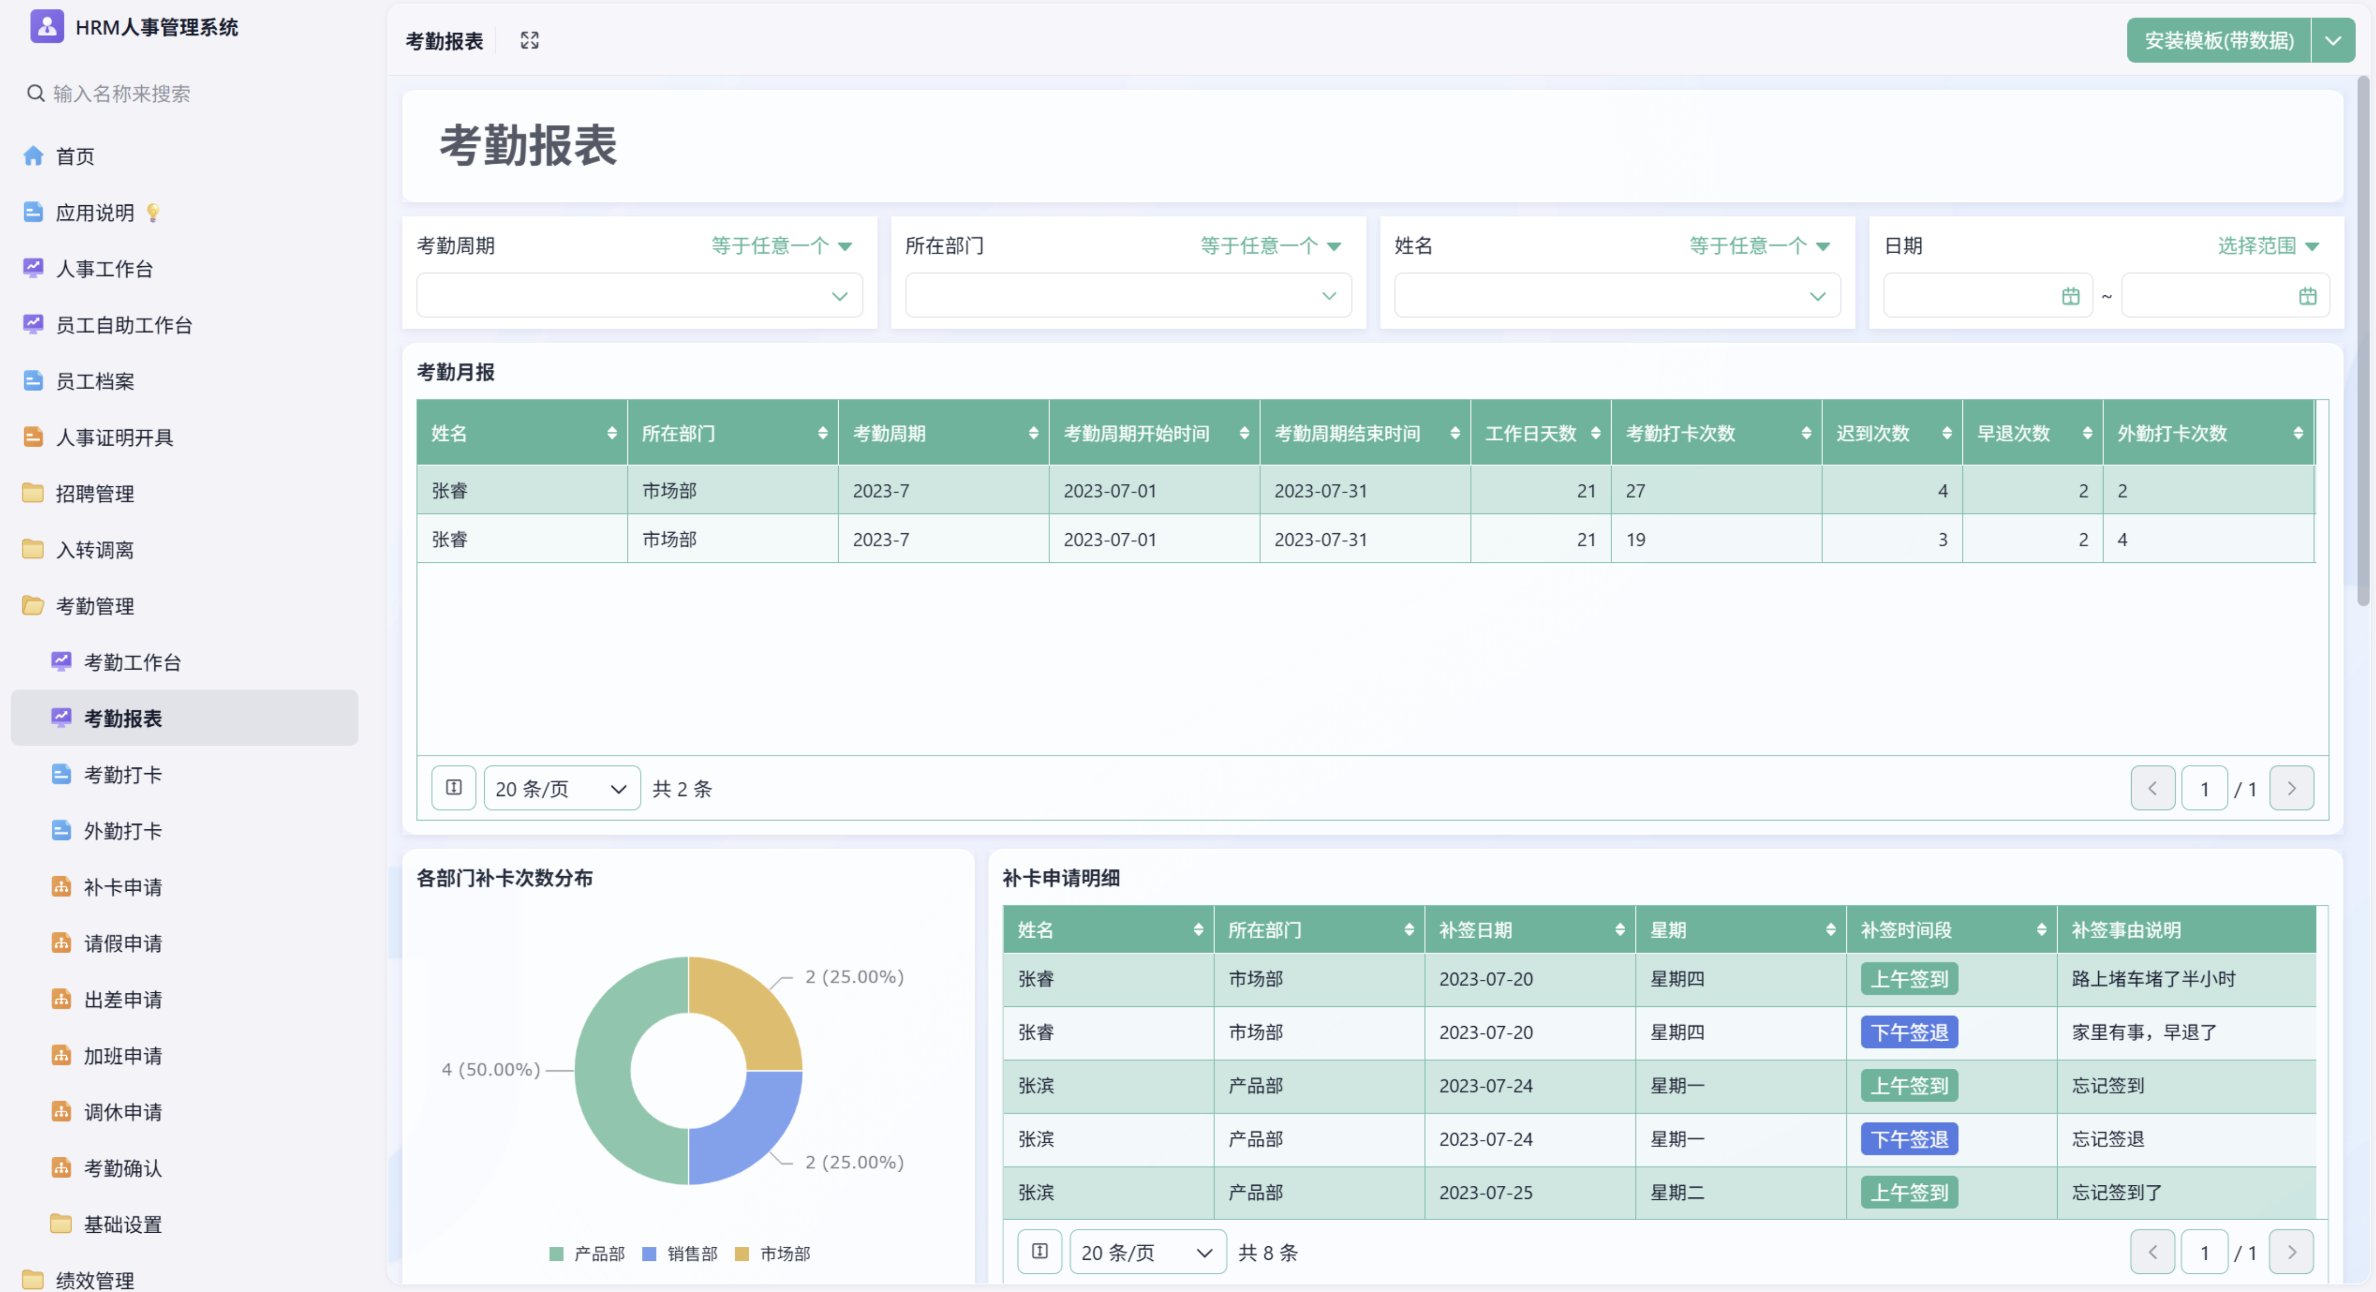Image resolution: width=2376 pixels, height=1292 pixels.
Task: Click the 安装模板(带数据) button
Action: (2219, 40)
